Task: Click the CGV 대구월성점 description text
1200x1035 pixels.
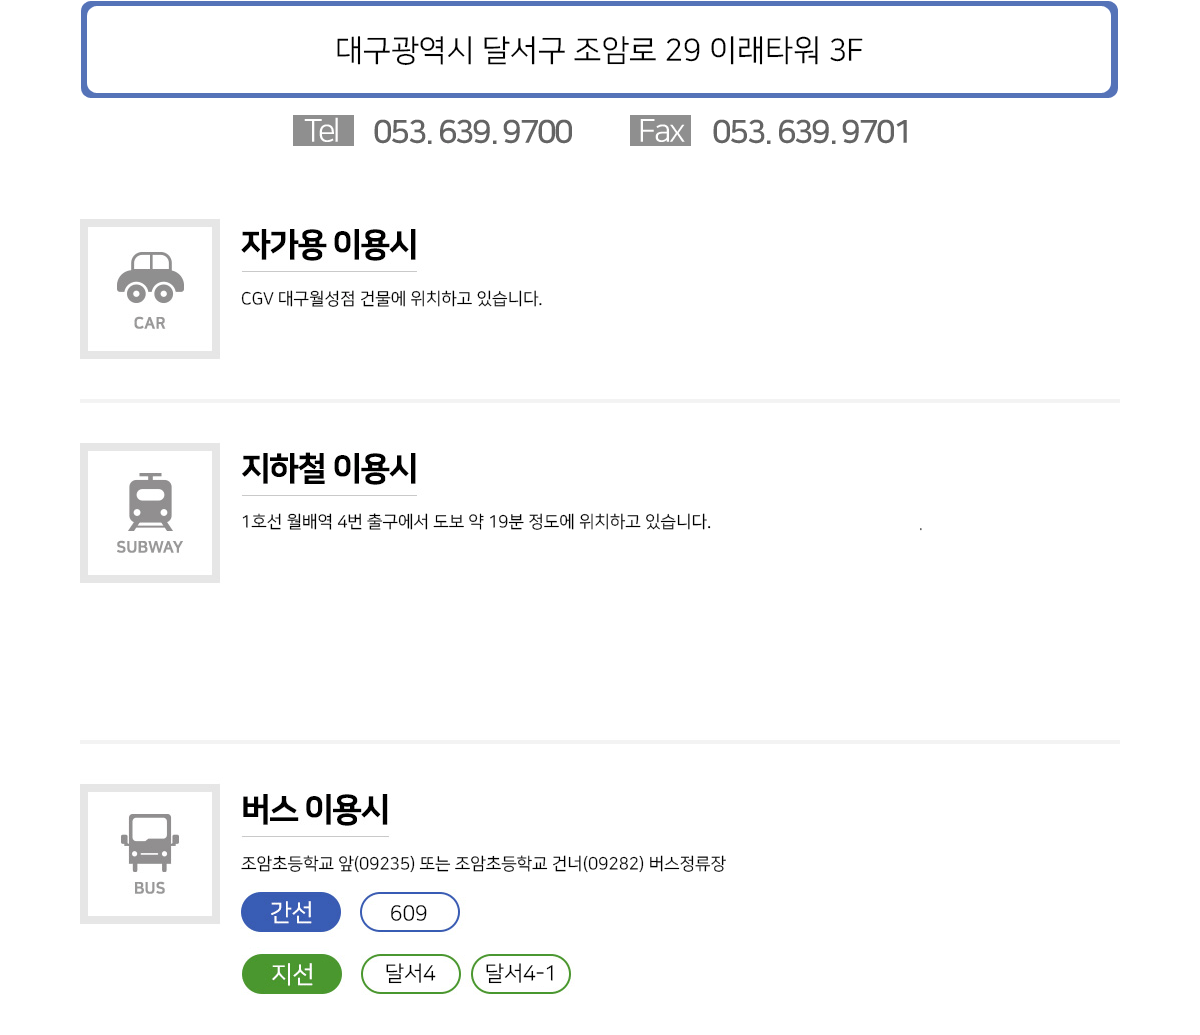Action: tap(392, 298)
